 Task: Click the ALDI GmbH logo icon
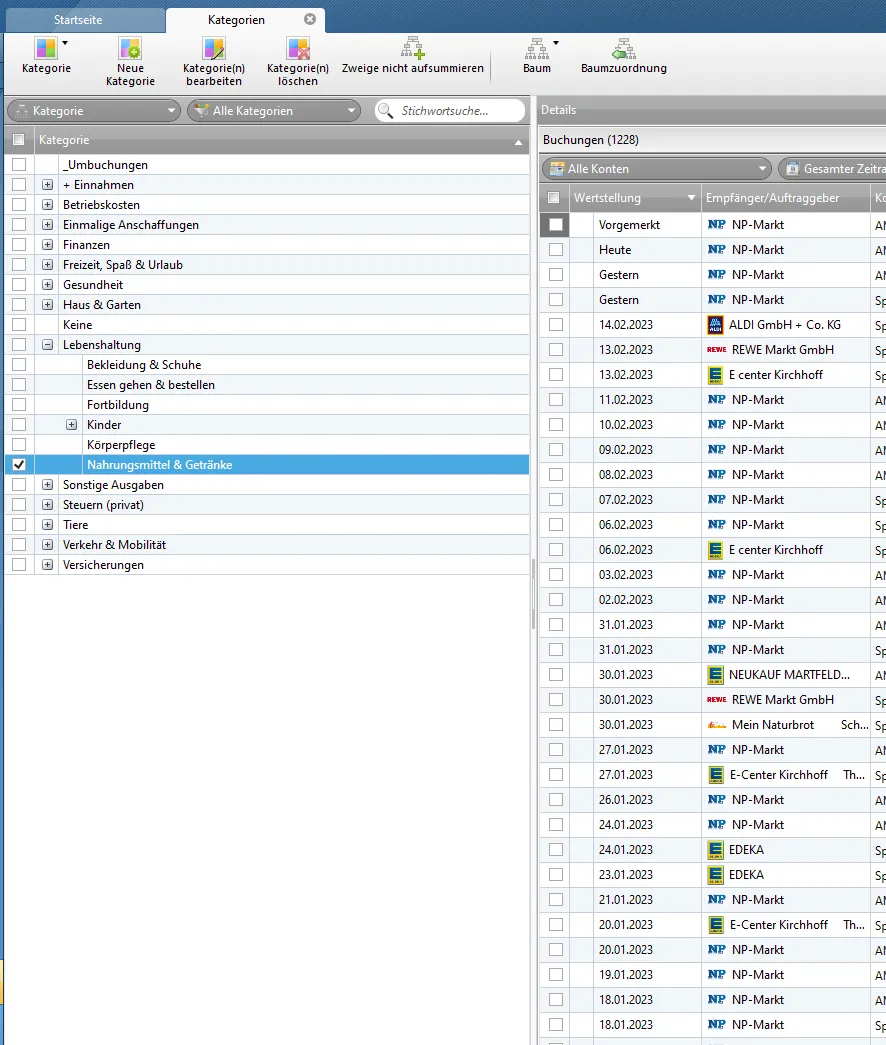pos(715,325)
